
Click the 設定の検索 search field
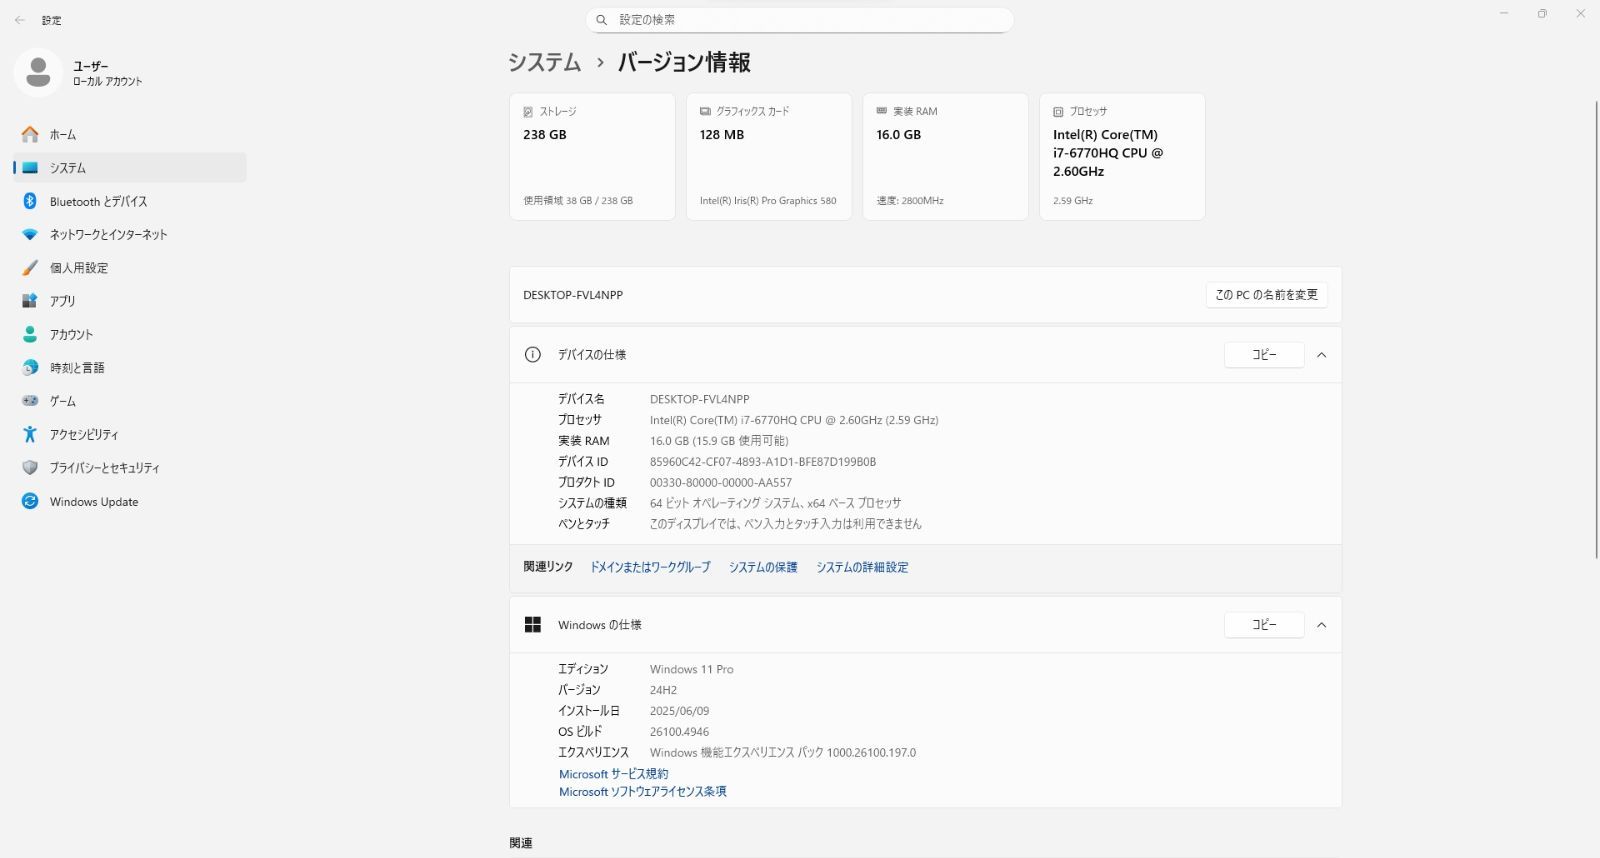(x=800, y=20)
